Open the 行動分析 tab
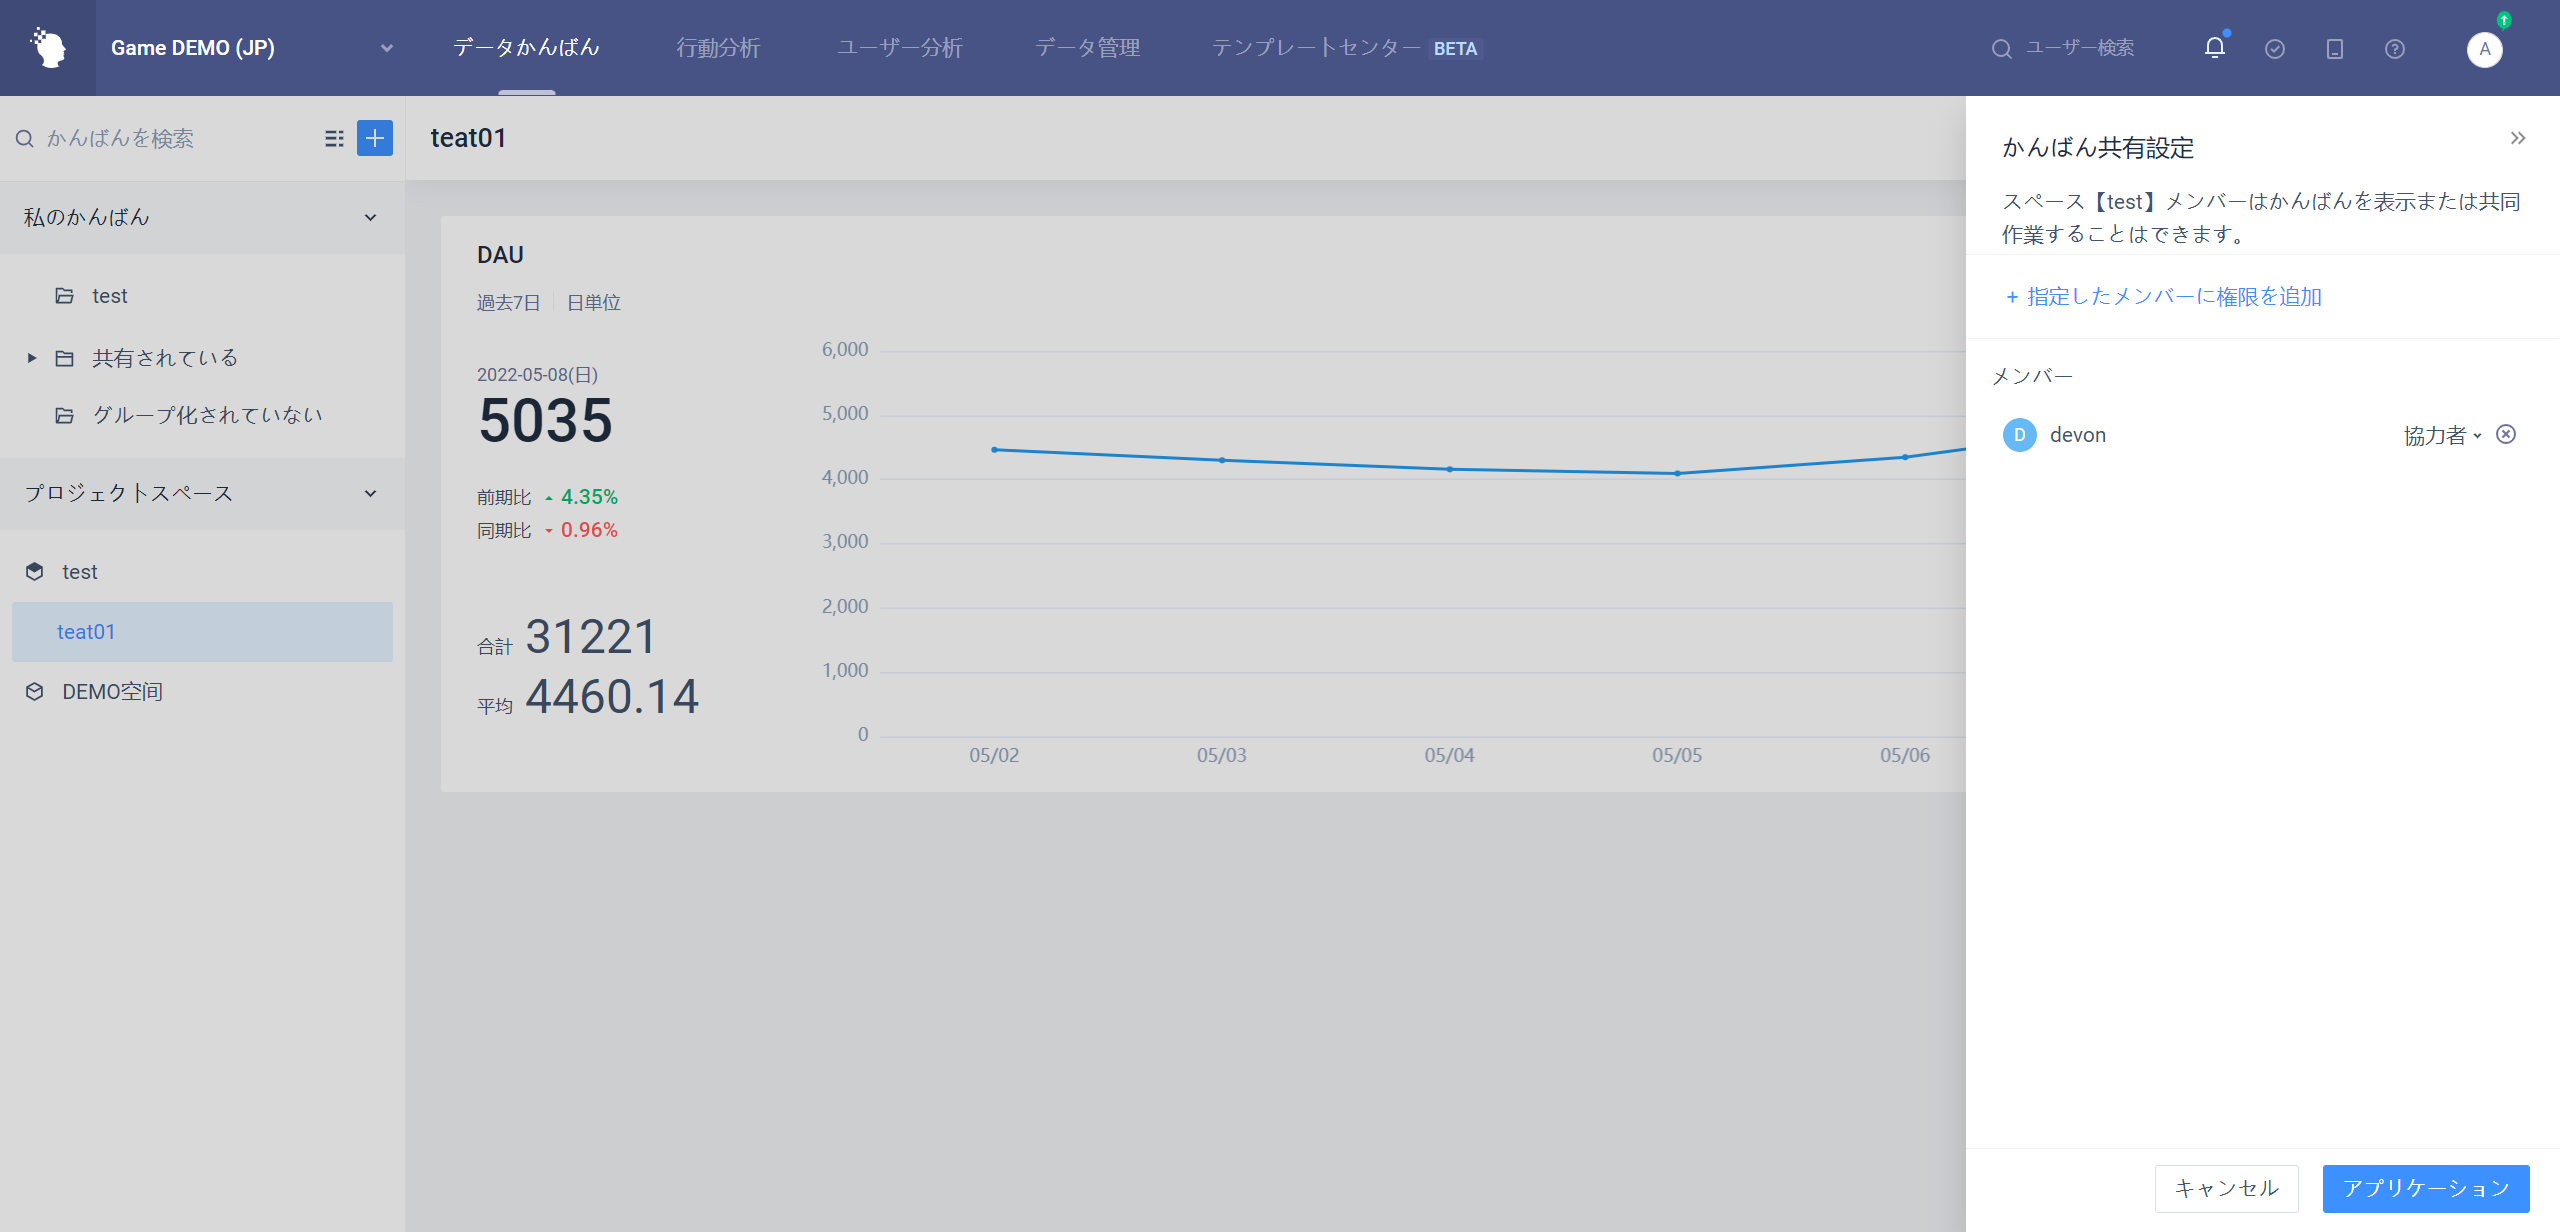 pyautogui.click(x=718, y=48)
